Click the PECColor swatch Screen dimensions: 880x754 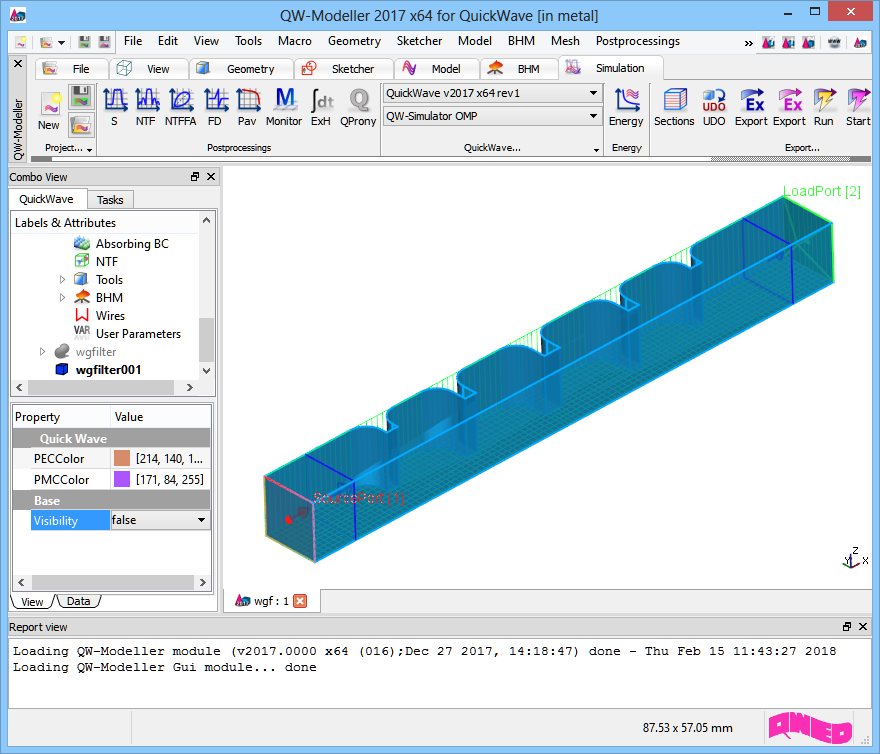pos(122,458)
